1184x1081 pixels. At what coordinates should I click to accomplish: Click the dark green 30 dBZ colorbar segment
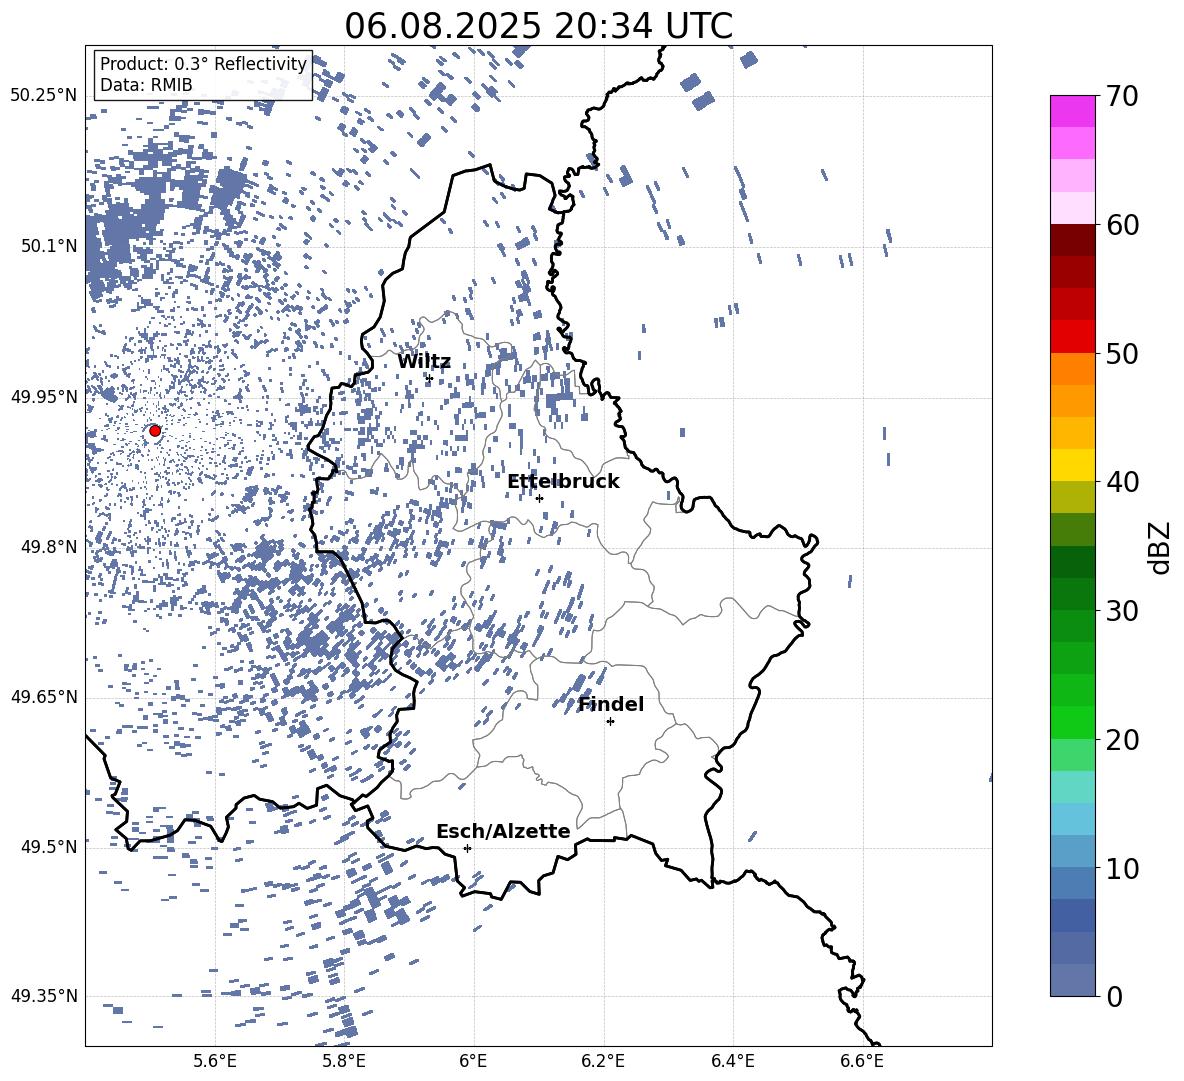1072,593
